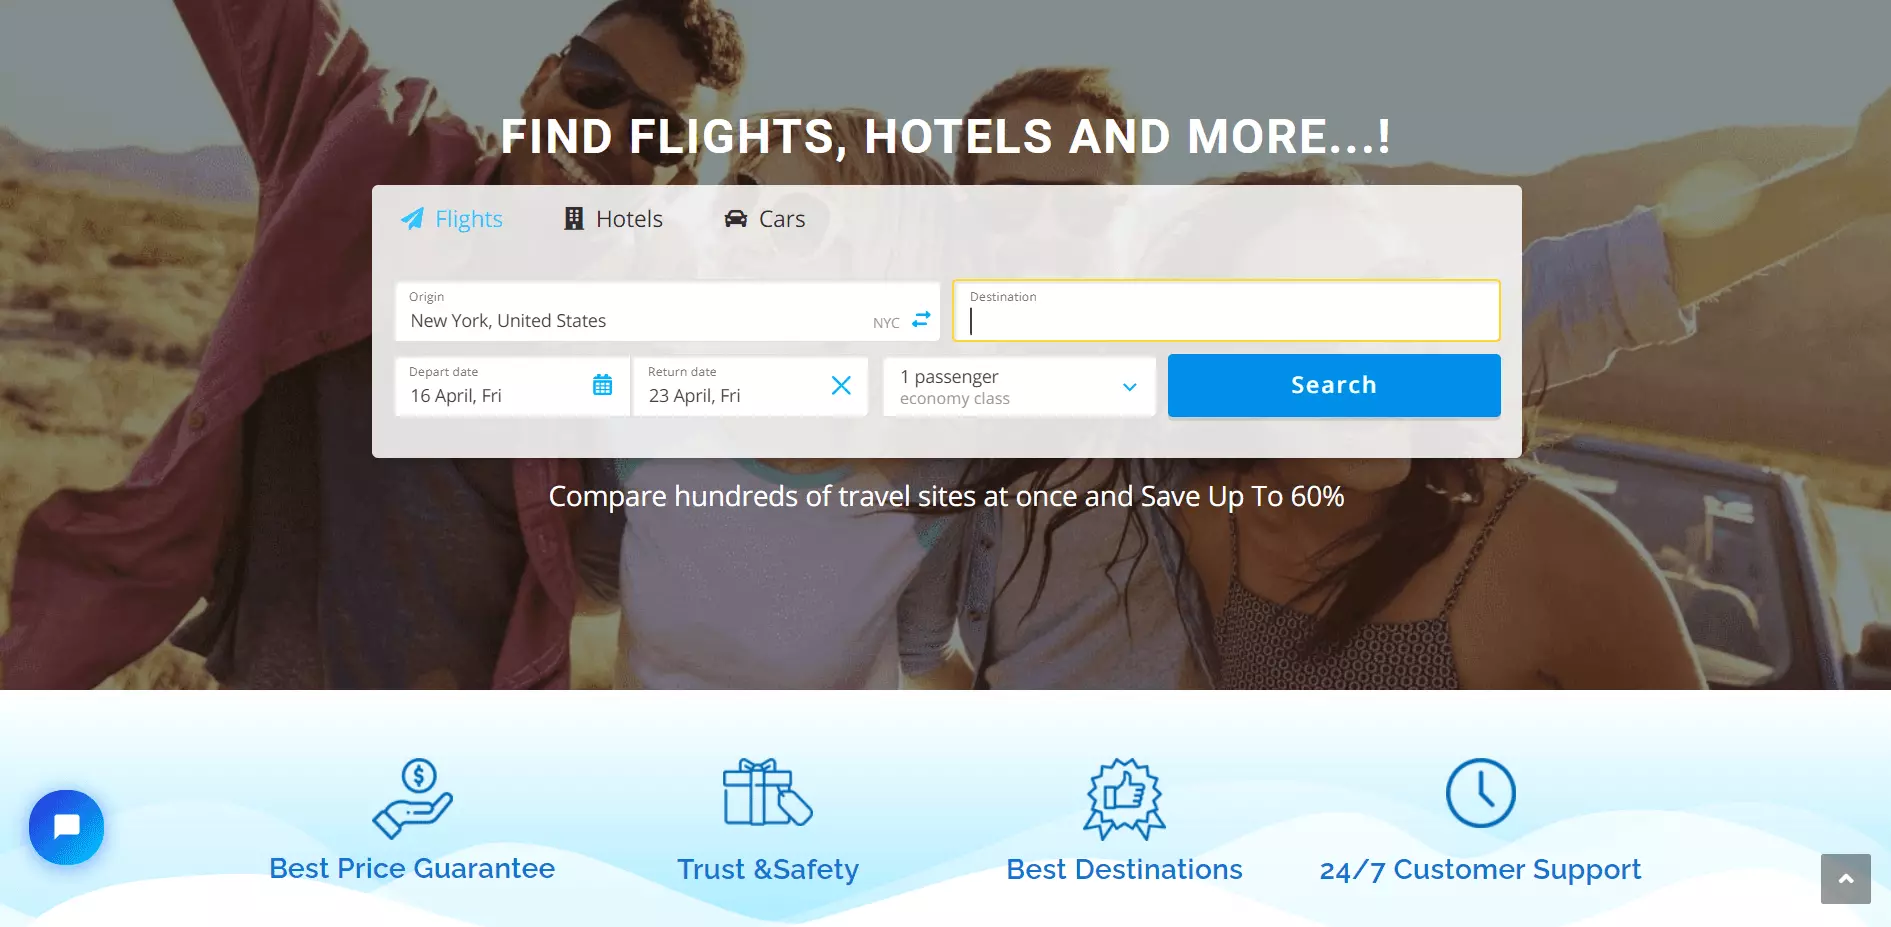
Task: Click the Best Destinations thumbs-up badge icon
Action: (1125, 798)
